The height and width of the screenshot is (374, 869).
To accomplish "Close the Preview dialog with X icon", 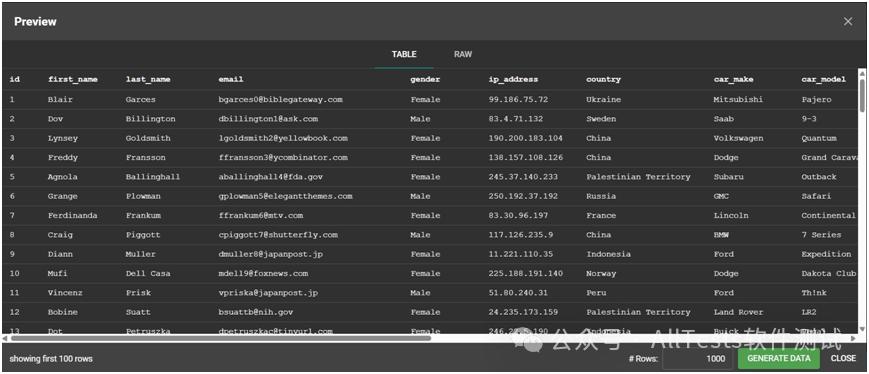I will 848,22.
